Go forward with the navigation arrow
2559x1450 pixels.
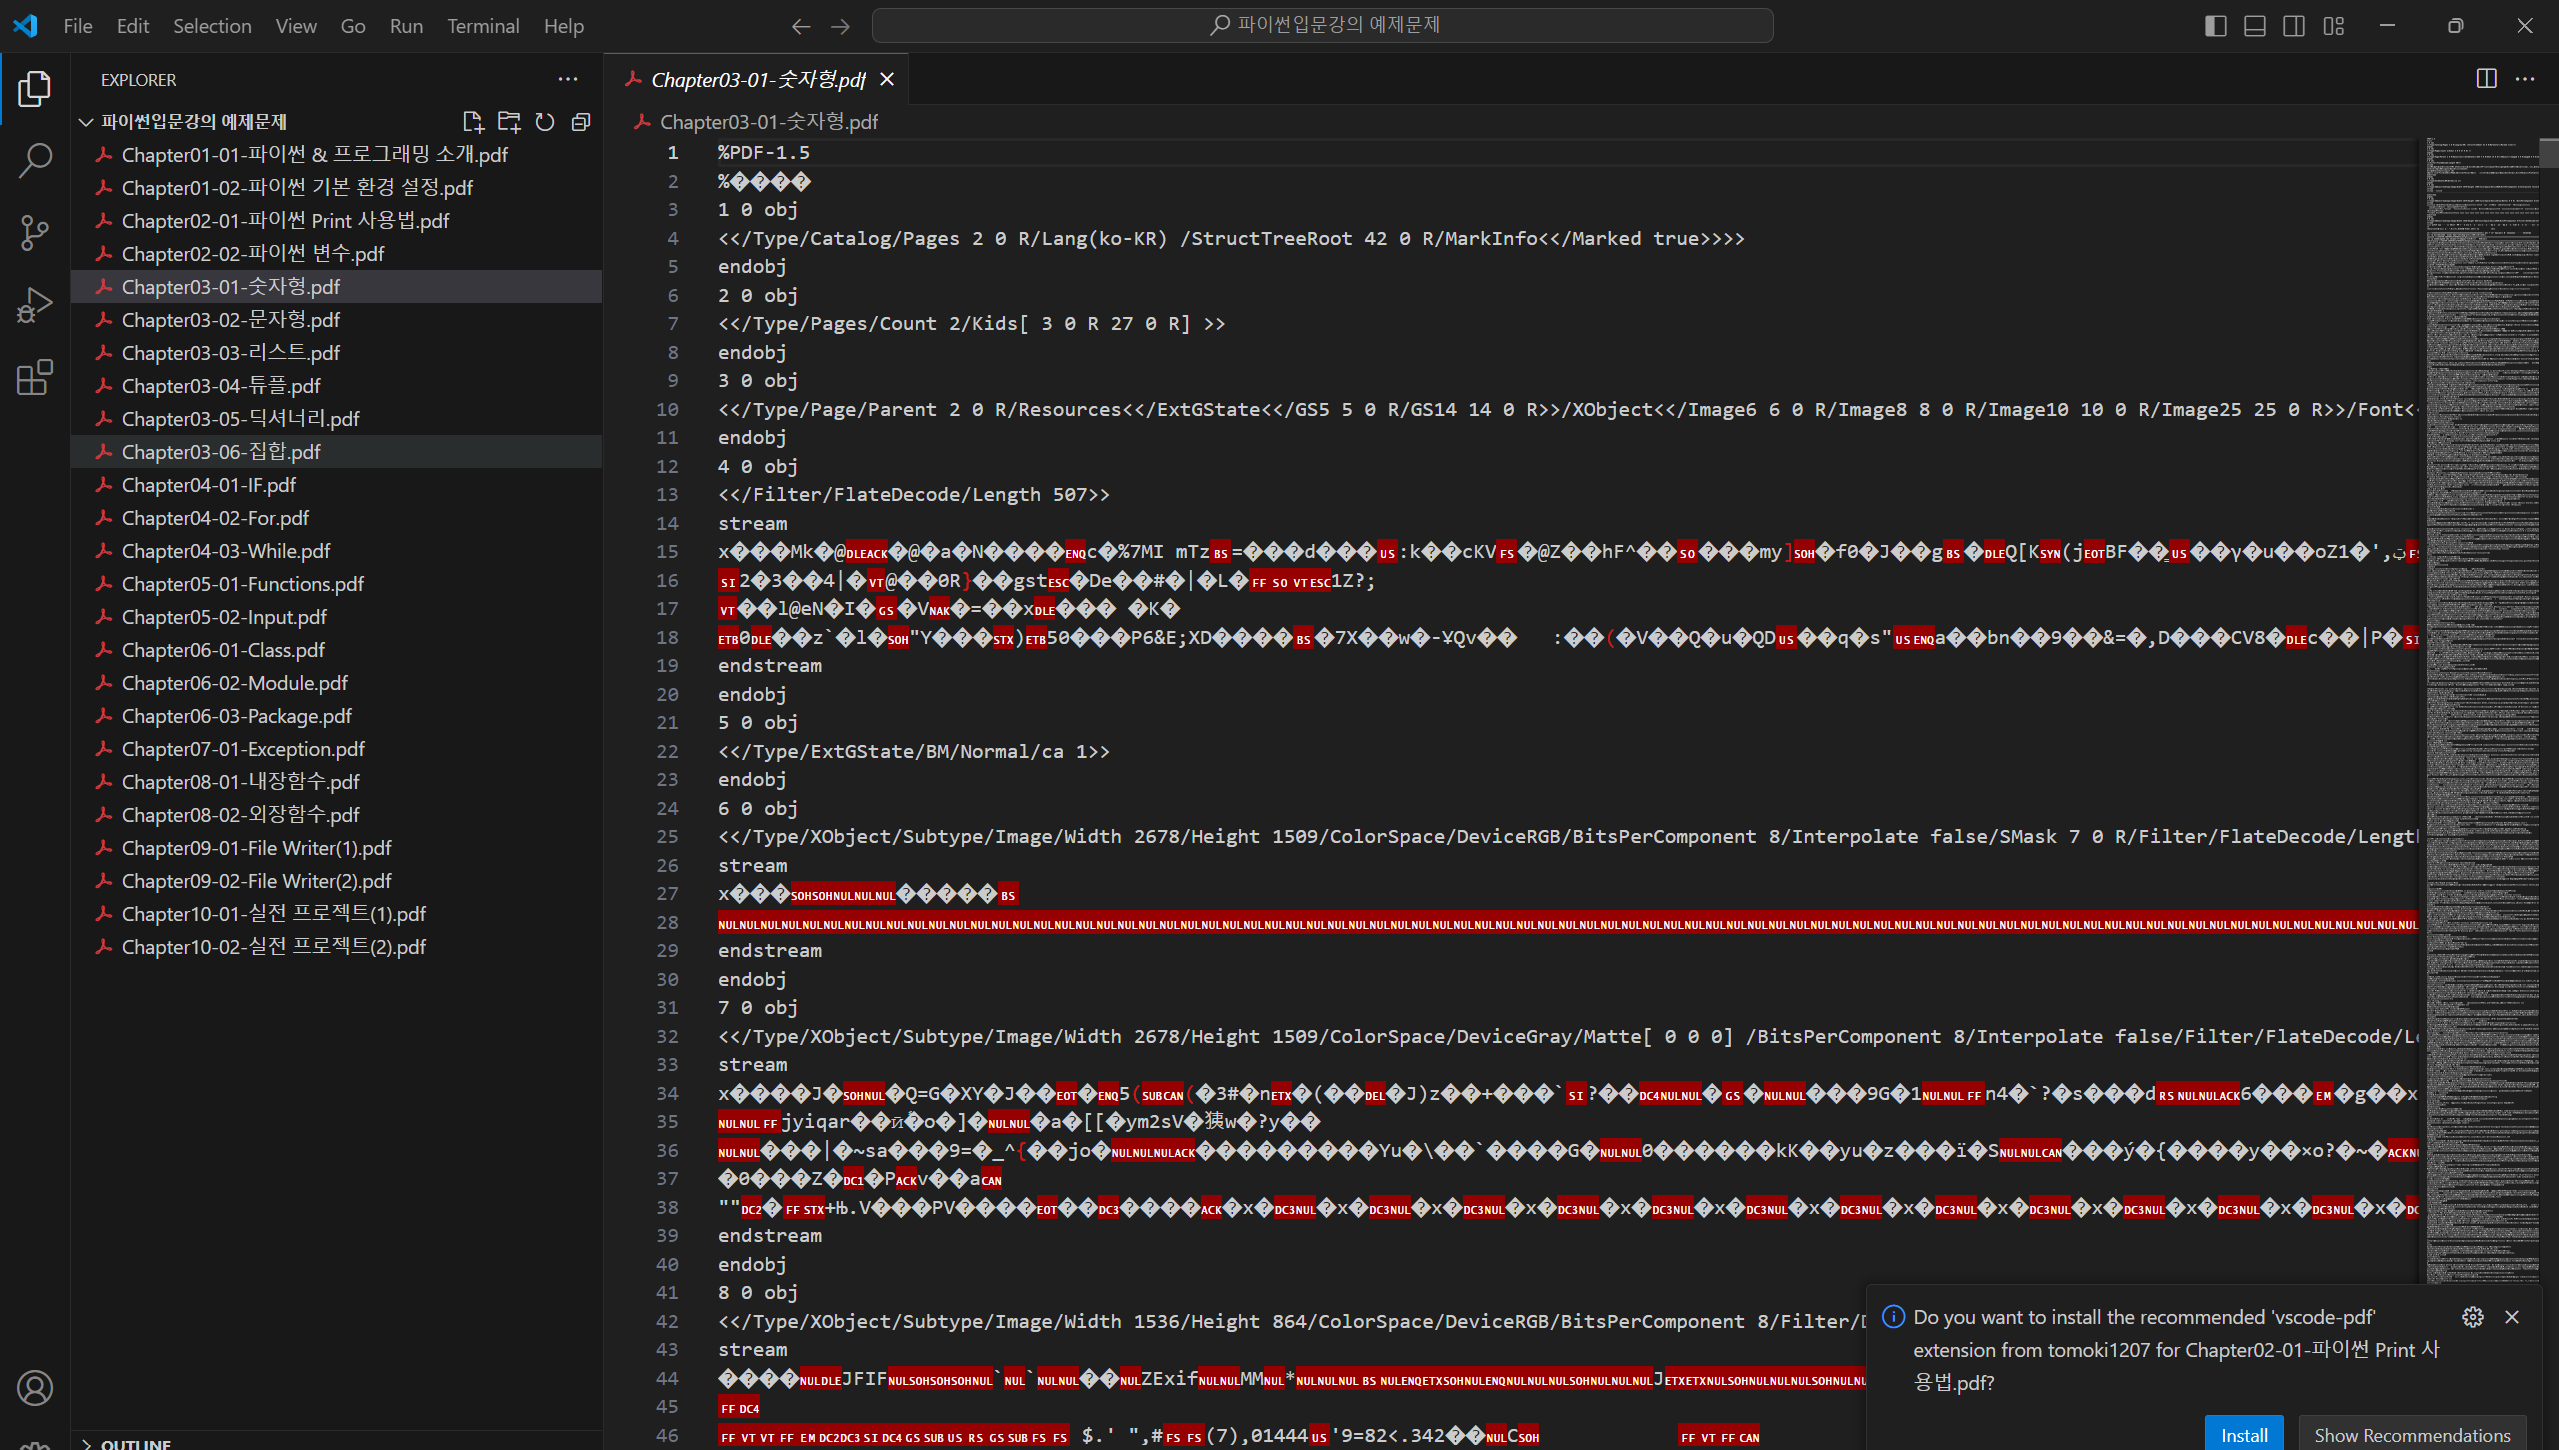coord(841,26)
